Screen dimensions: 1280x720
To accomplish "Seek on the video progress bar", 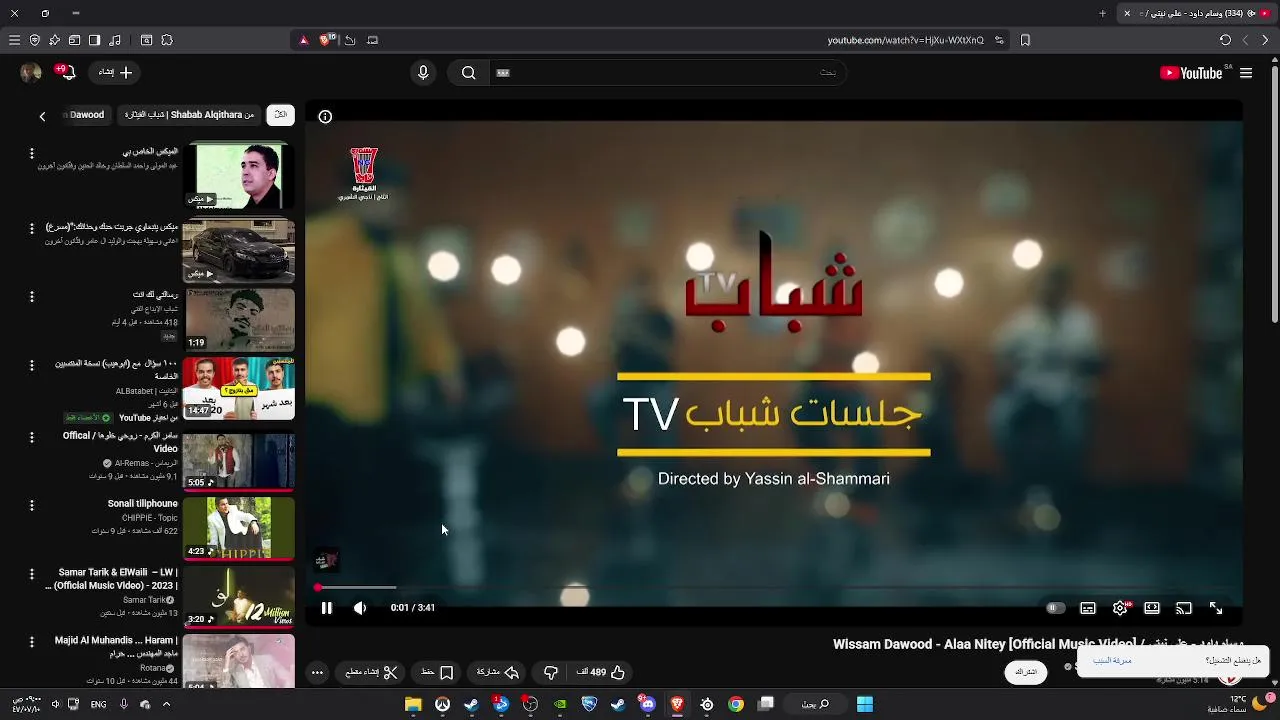I will [774, 588].
